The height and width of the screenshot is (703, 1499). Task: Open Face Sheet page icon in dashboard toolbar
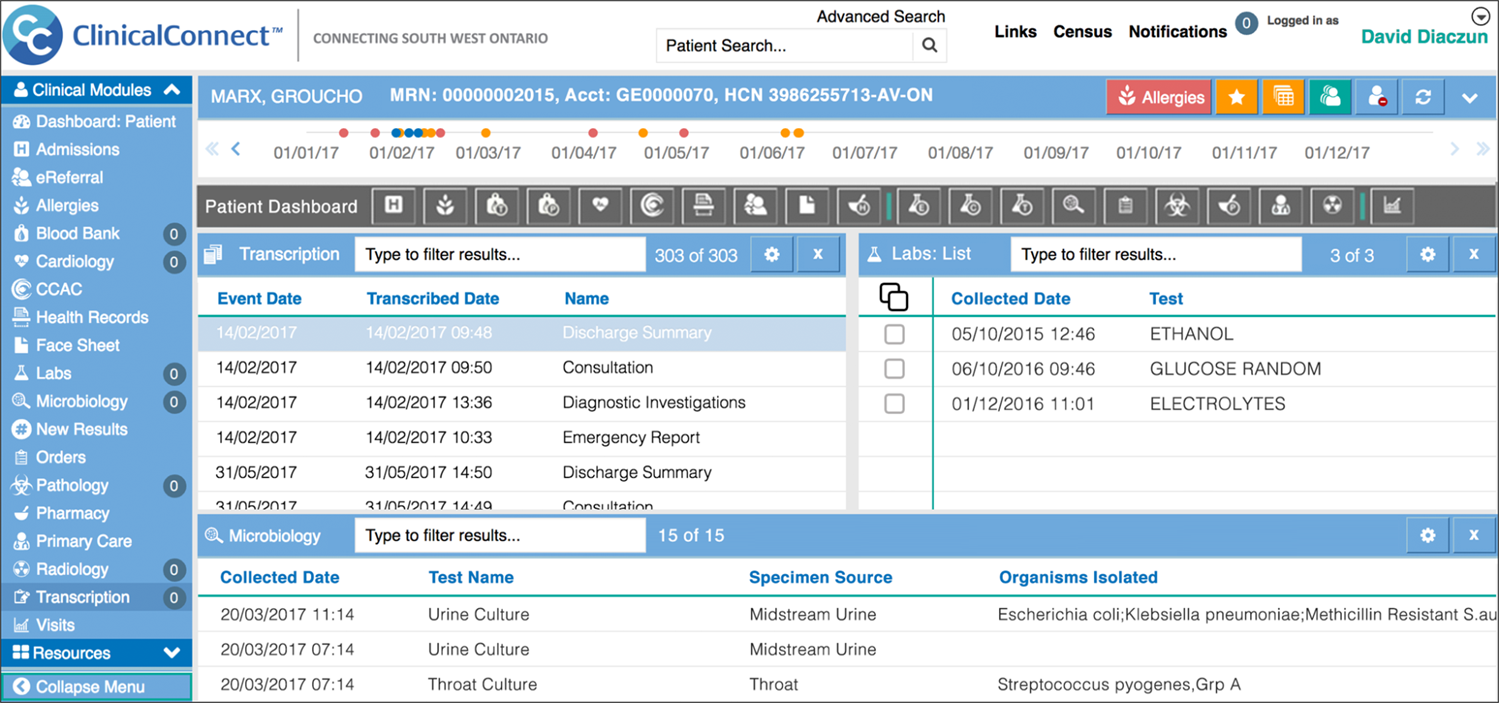807,205
